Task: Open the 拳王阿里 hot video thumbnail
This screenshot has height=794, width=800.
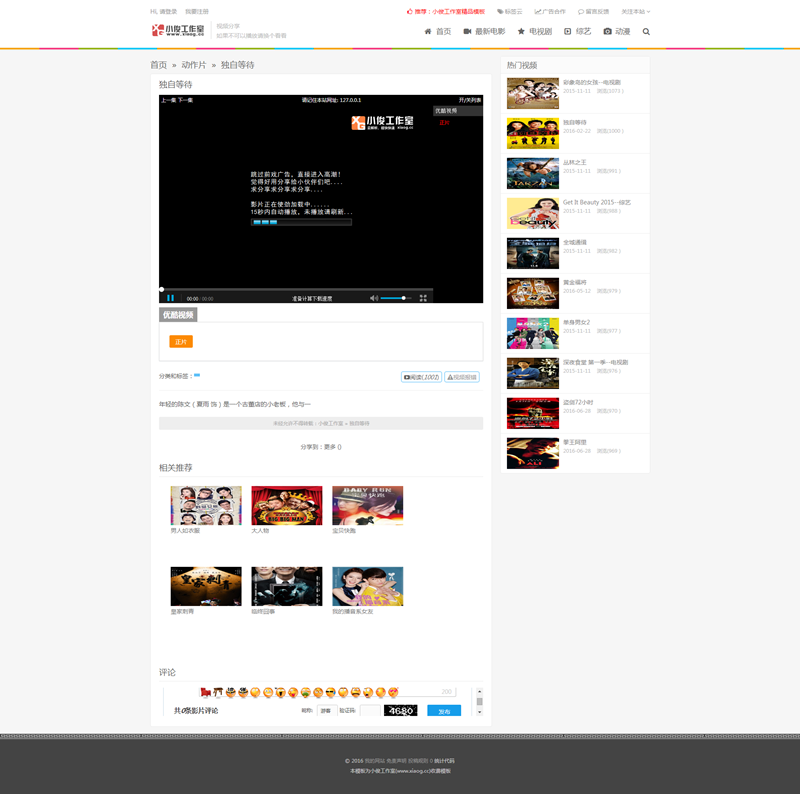Action: (x=533, y=453)
